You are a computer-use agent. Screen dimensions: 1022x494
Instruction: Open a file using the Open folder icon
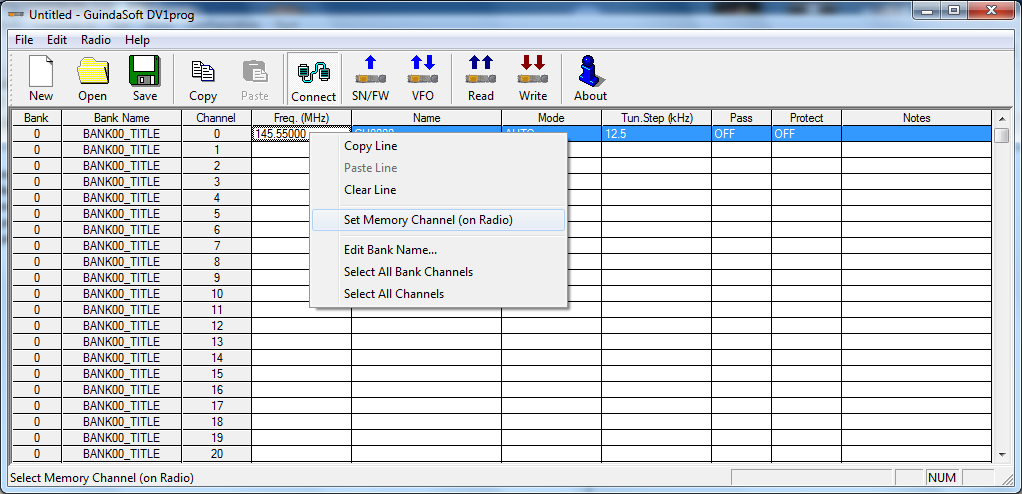coord(93,78)
